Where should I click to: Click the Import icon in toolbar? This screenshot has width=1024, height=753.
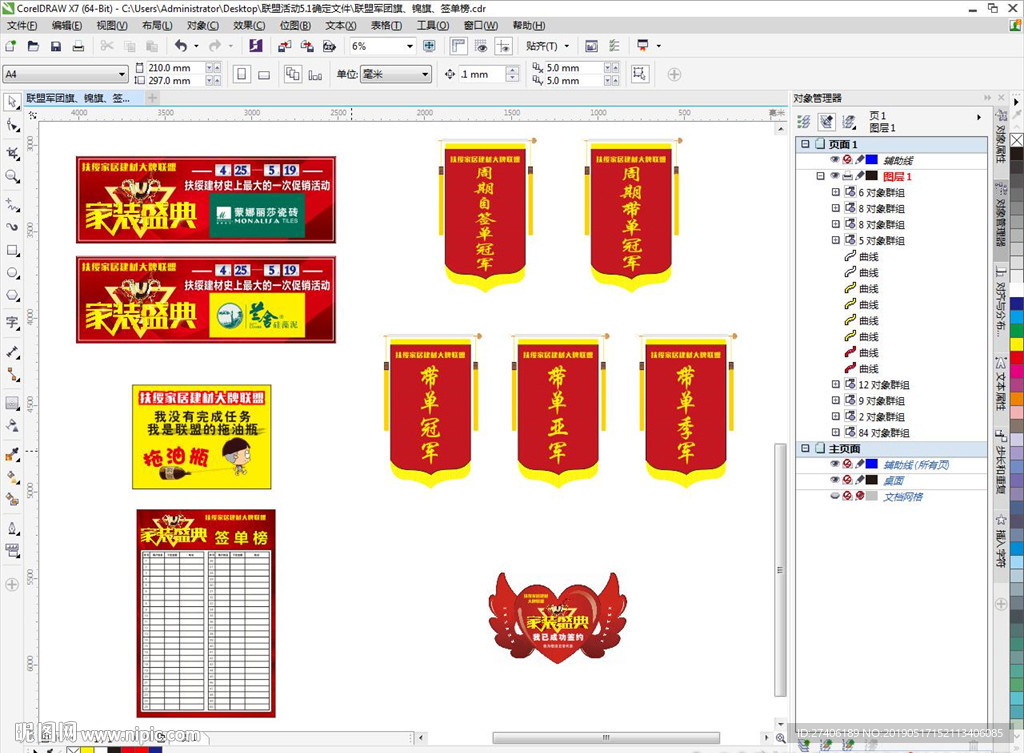[284, 46]
